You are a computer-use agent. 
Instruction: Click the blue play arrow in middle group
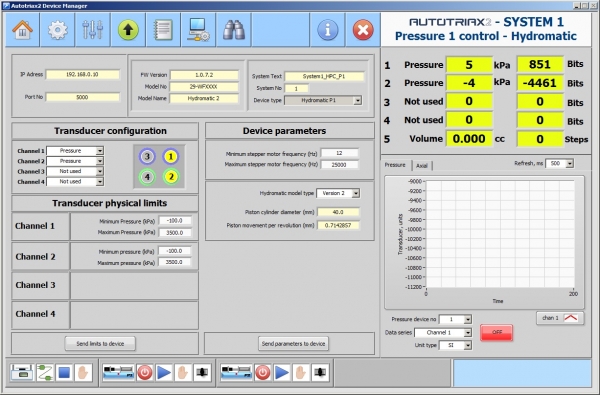pyautogui.click(x=164, y=372)
